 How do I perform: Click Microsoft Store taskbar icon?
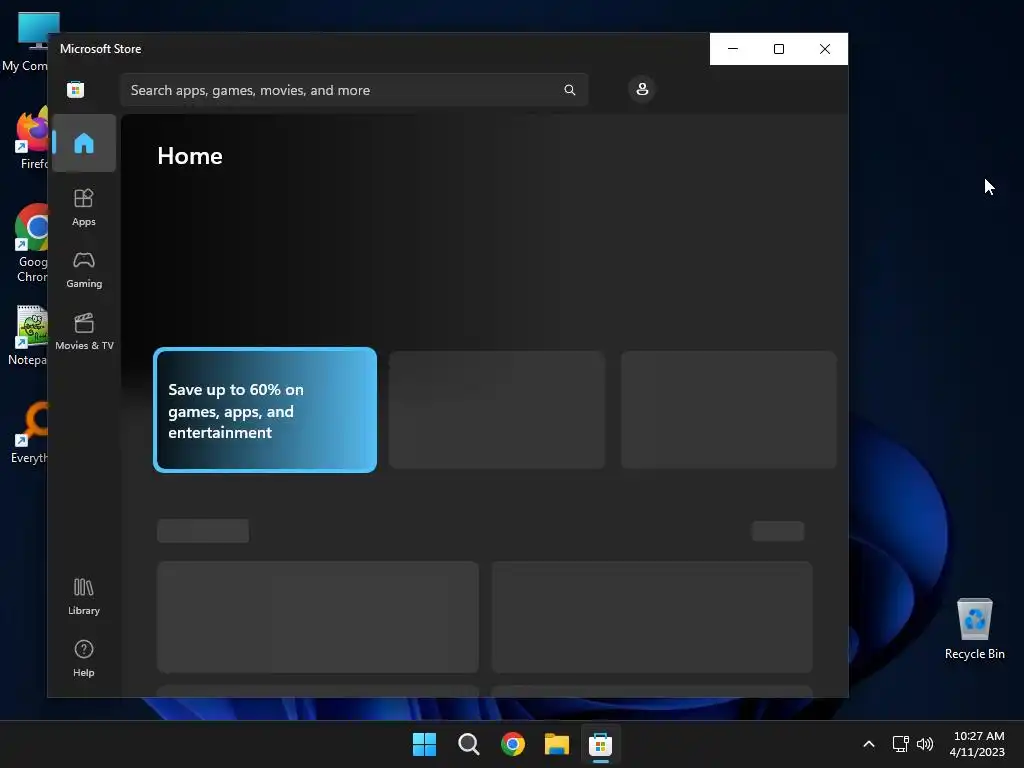coord(600,744)
